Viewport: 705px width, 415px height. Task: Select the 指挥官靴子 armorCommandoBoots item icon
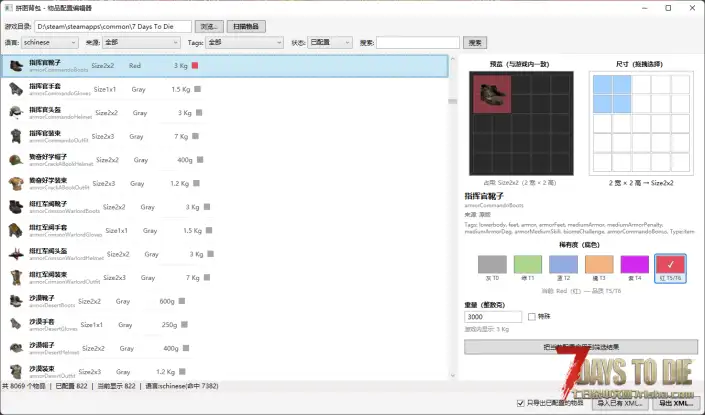[x=16, y=66]
